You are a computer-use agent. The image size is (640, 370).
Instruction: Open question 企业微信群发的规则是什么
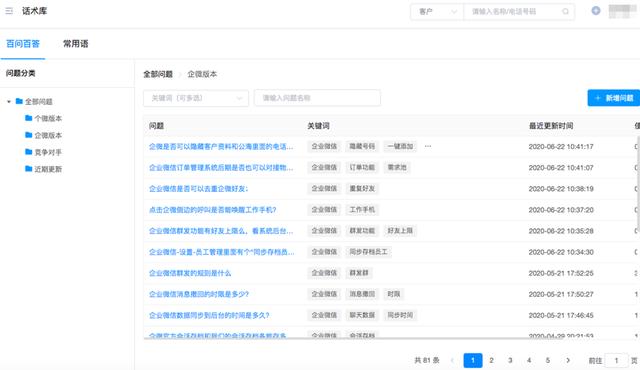coord(190,273)
